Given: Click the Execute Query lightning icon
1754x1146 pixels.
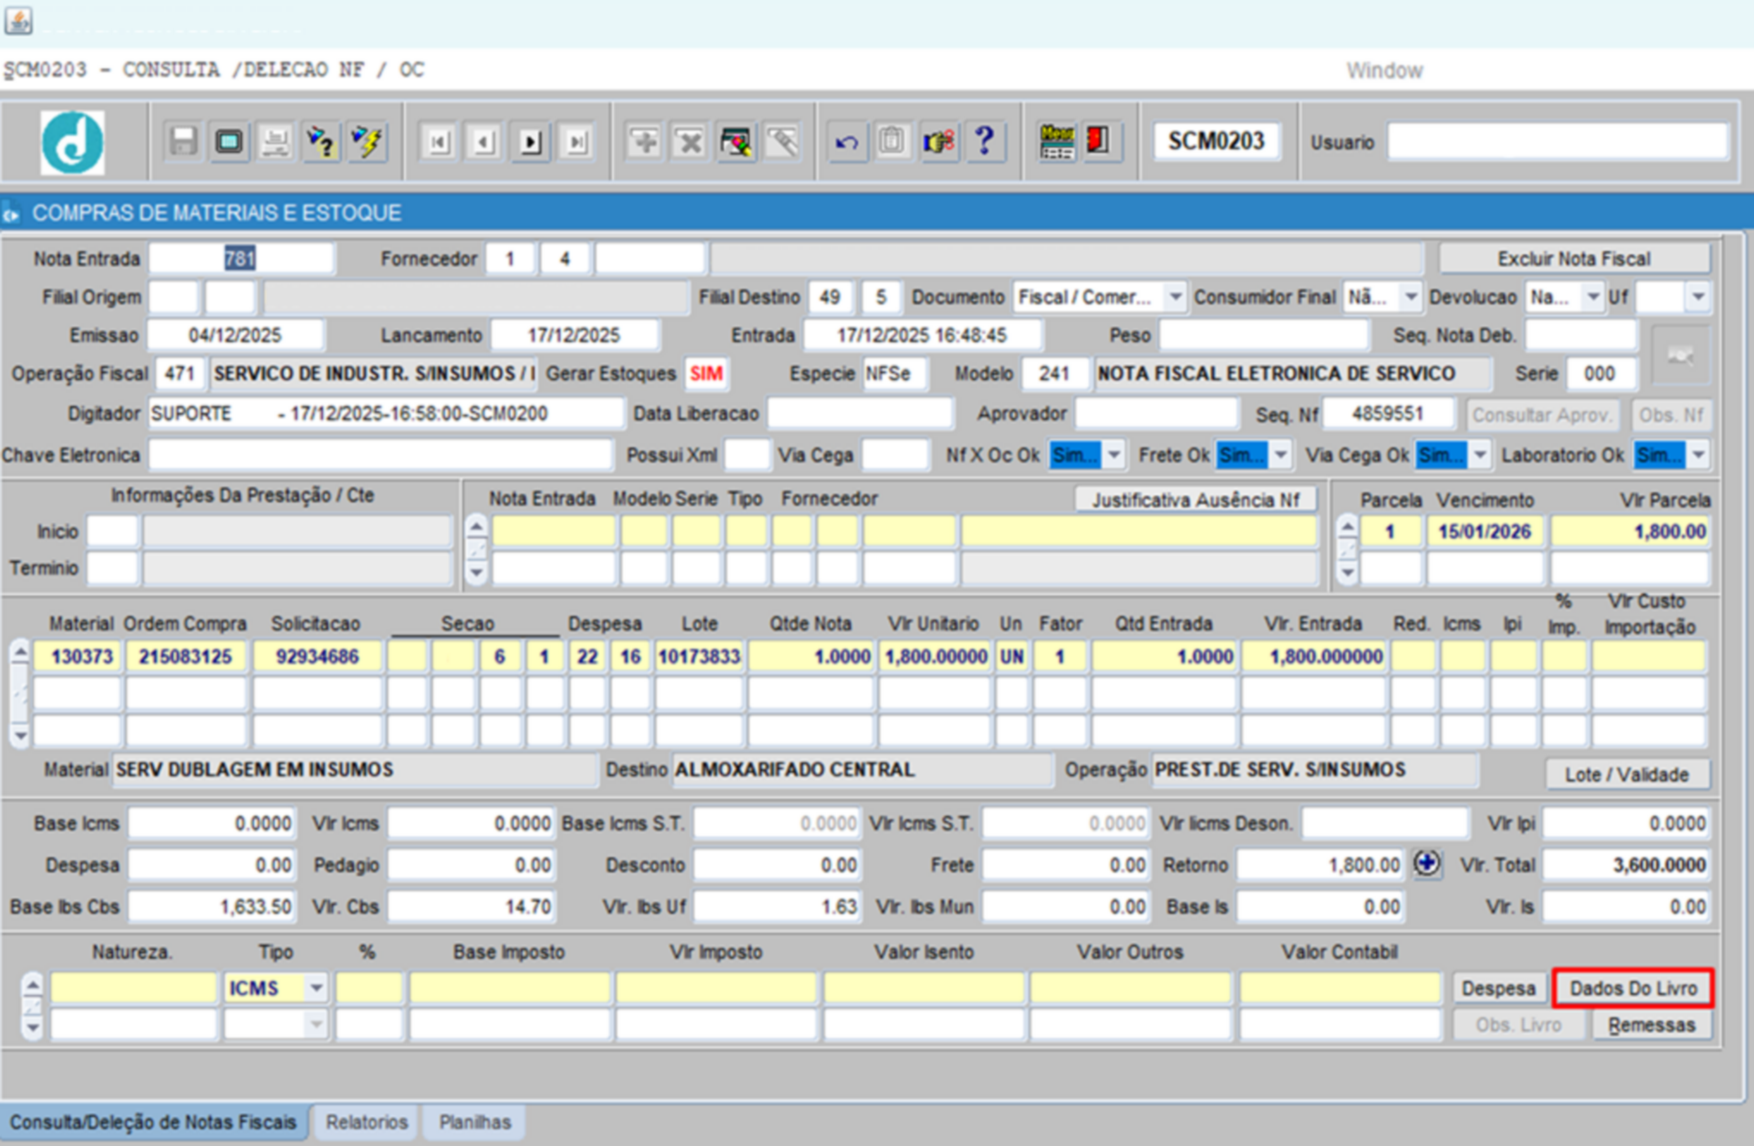Looking at the screenshot, I should pos(367,142).
